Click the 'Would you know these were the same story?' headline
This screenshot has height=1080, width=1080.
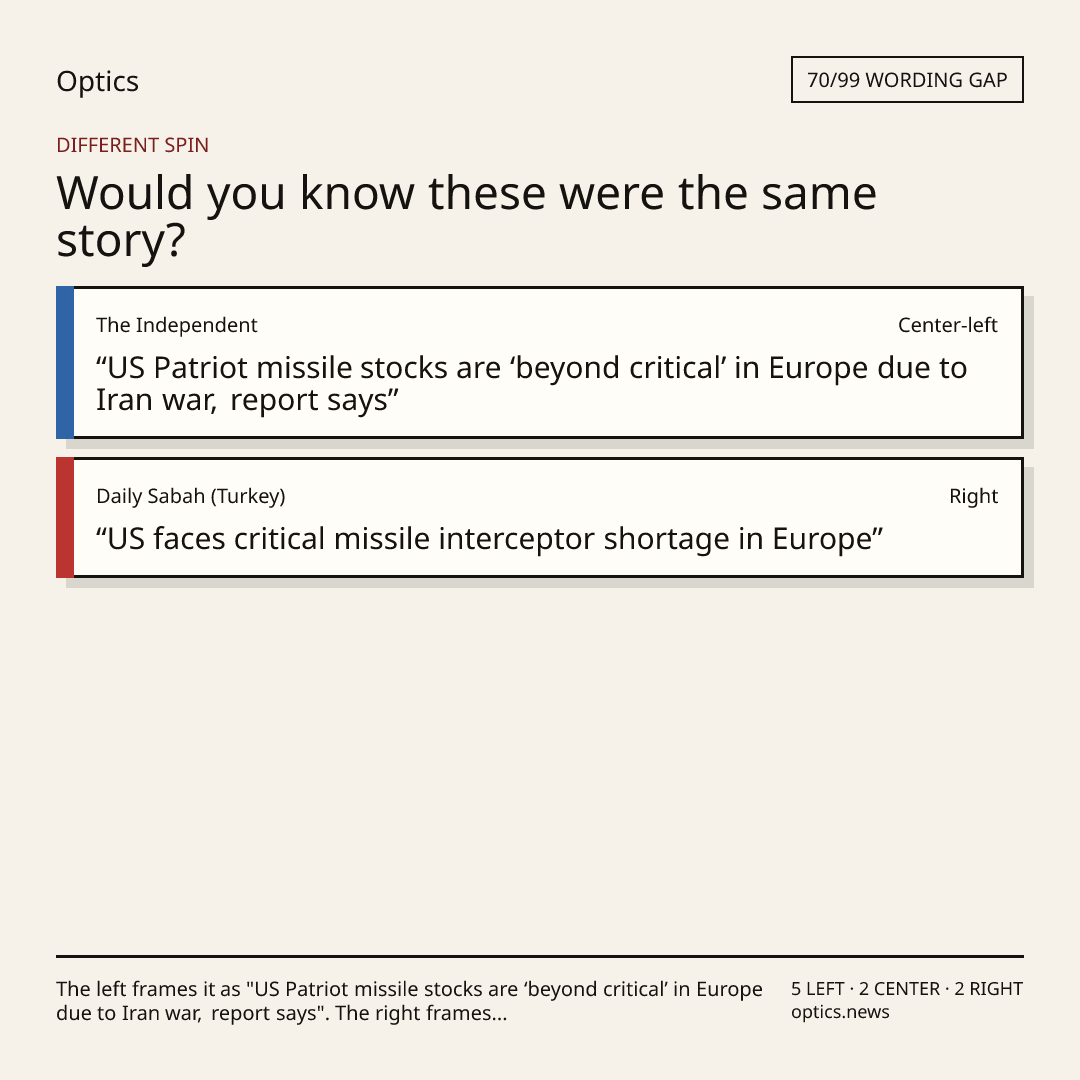point(466,216)
